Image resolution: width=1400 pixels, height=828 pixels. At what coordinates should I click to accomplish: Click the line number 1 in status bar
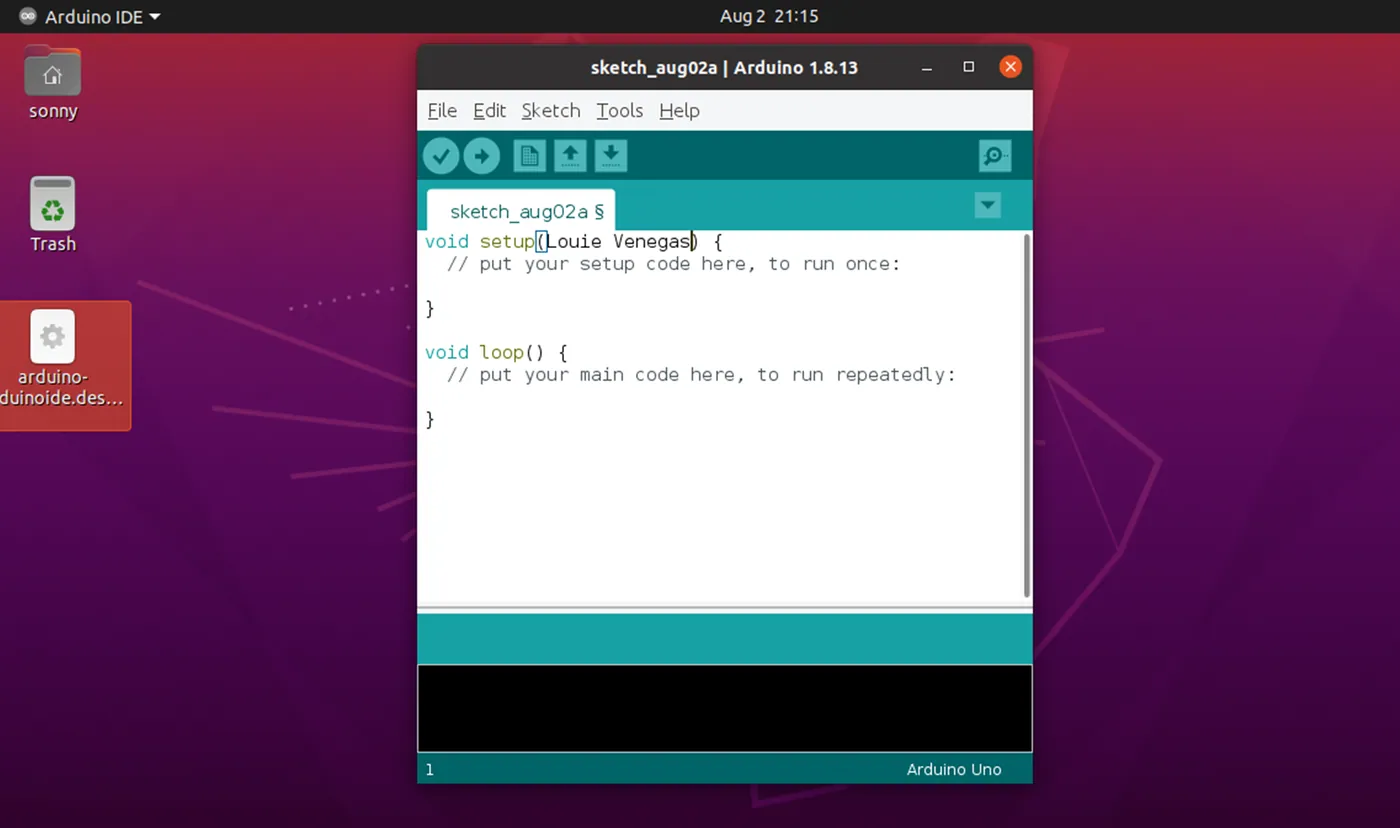tap(430, 770)
